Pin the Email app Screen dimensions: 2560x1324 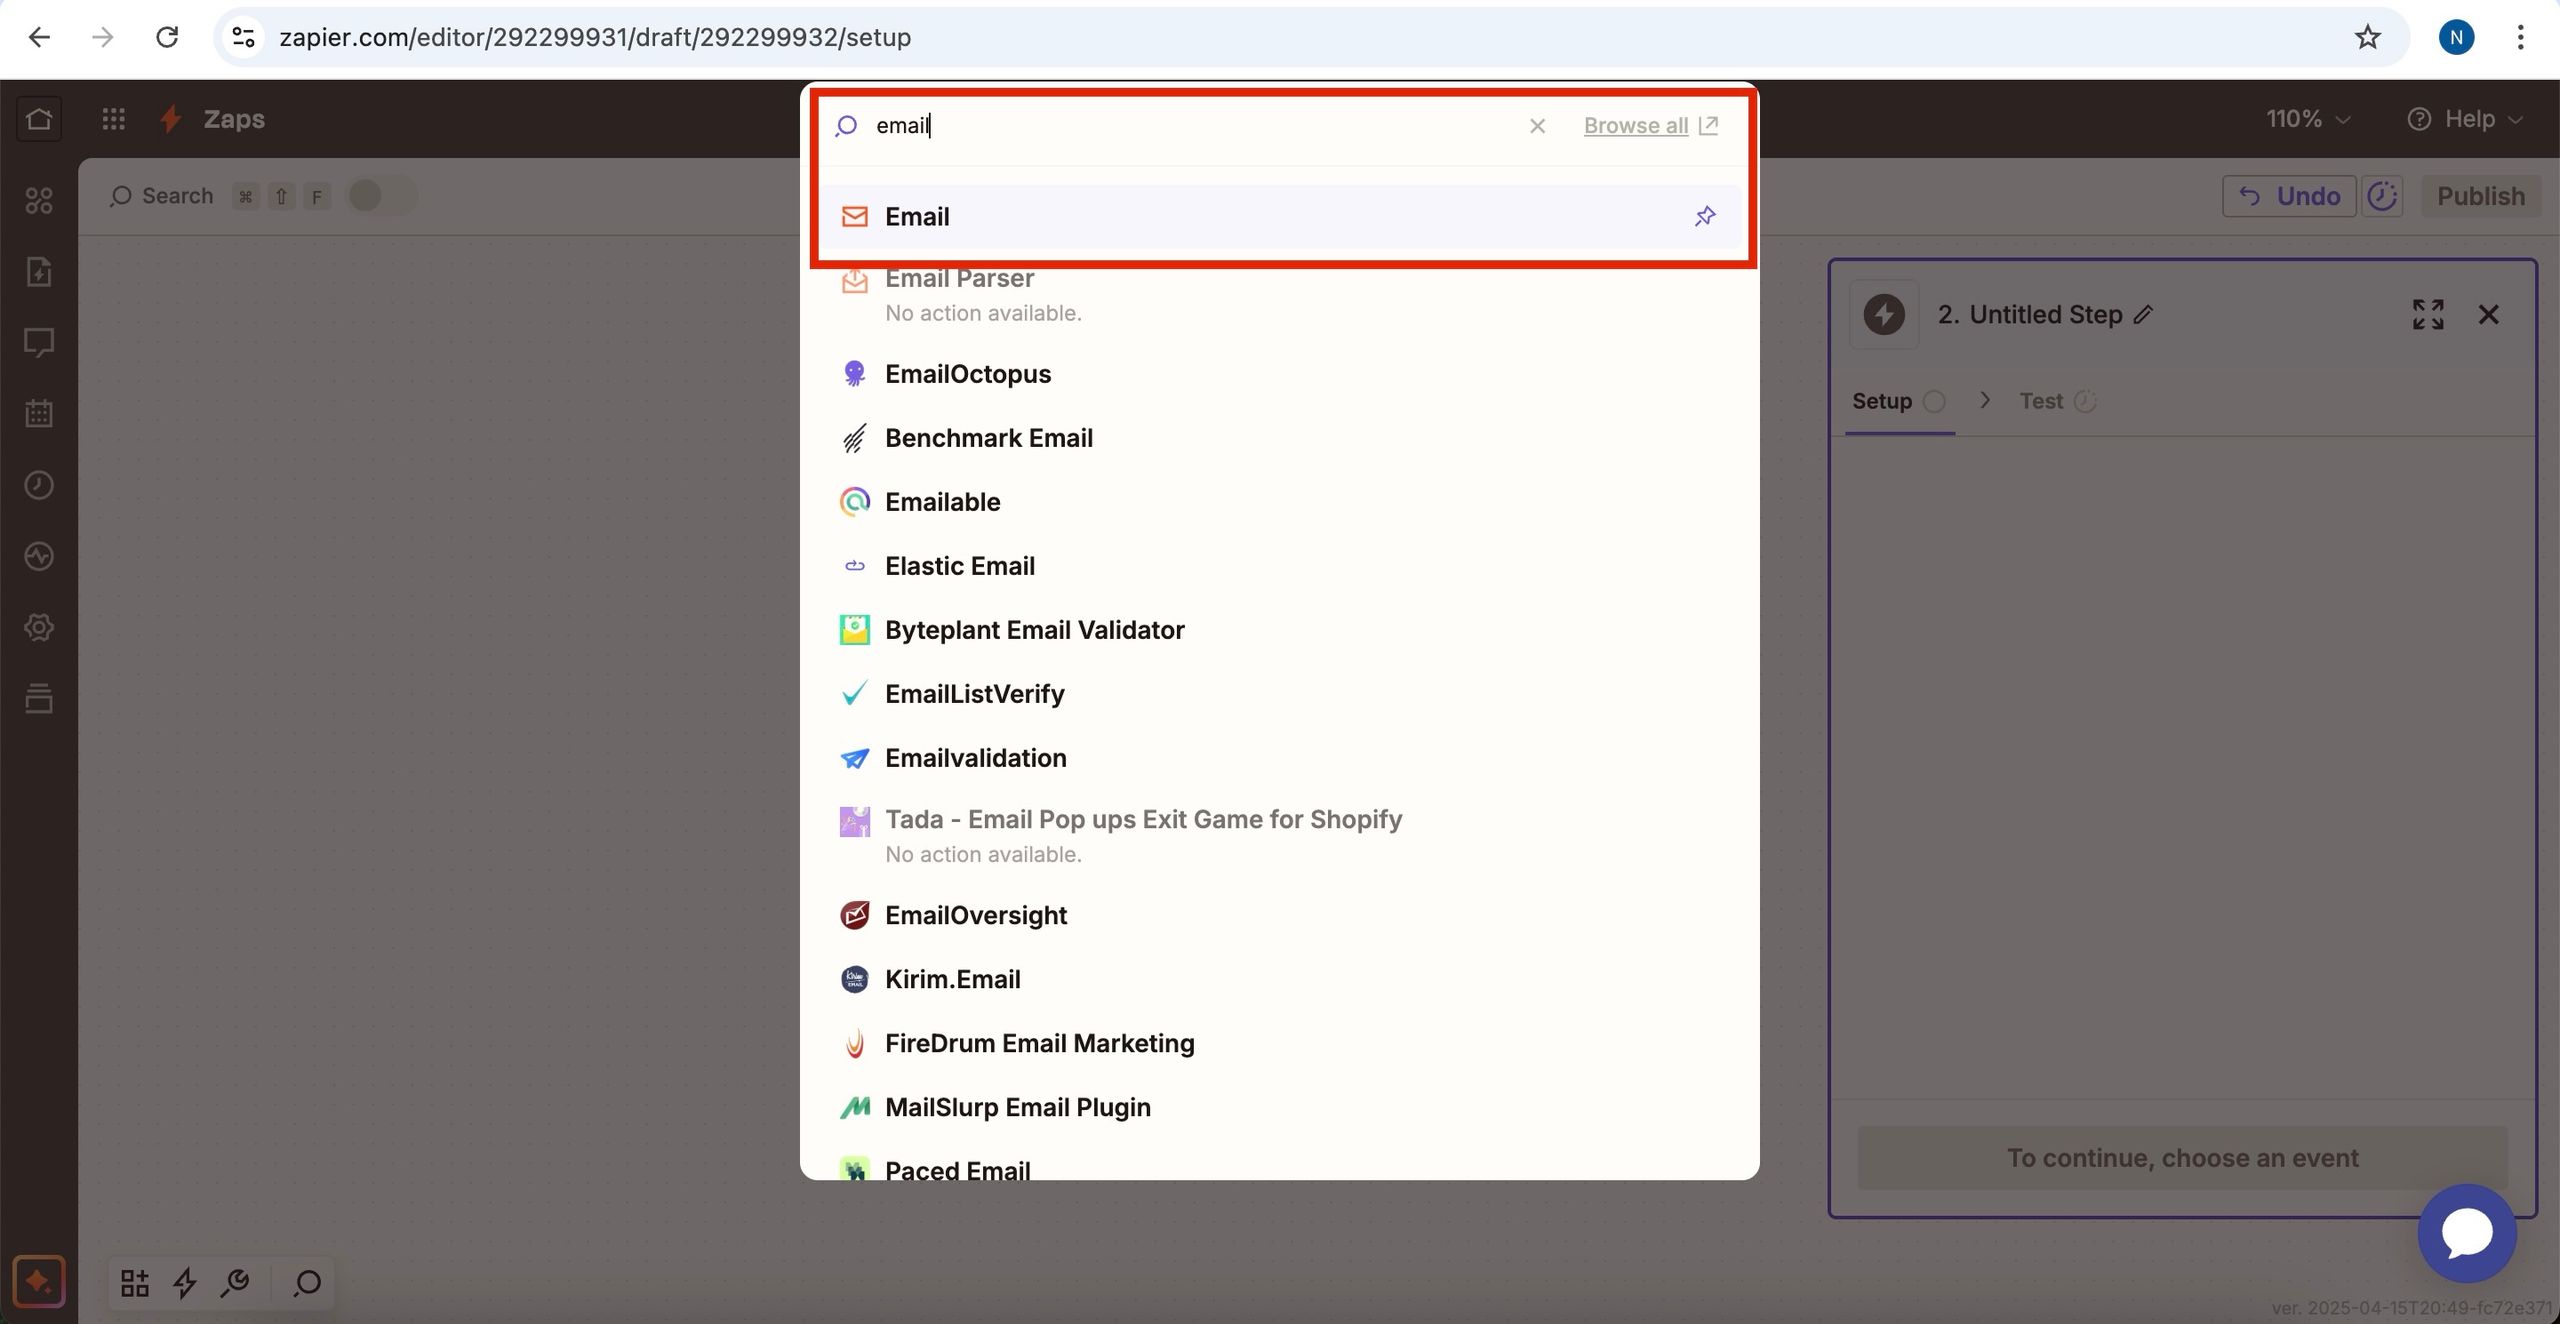tap(1705, 216)
